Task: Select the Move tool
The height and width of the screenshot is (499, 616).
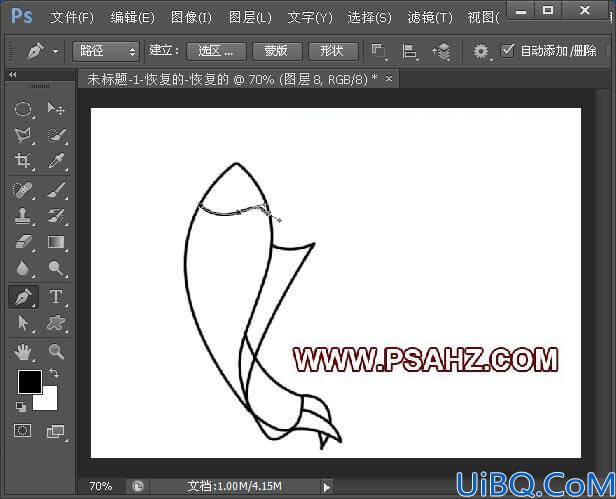Action: [x=56, y=109]
